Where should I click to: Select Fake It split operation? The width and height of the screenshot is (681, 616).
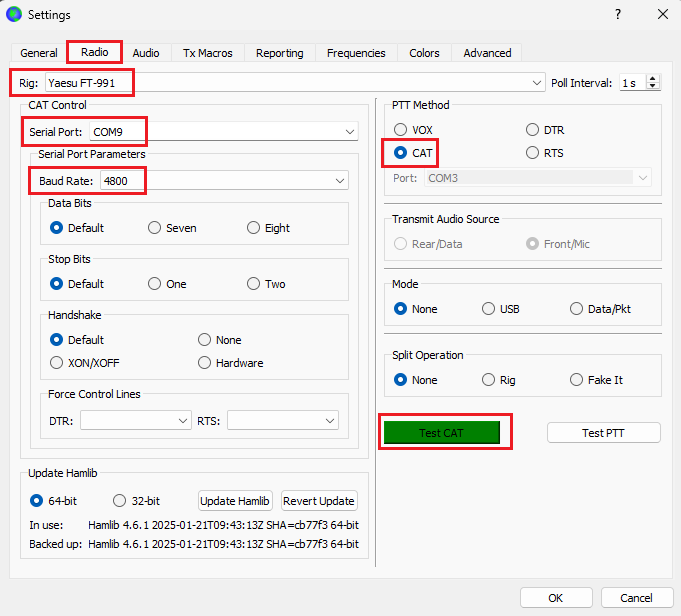(577, 380)
